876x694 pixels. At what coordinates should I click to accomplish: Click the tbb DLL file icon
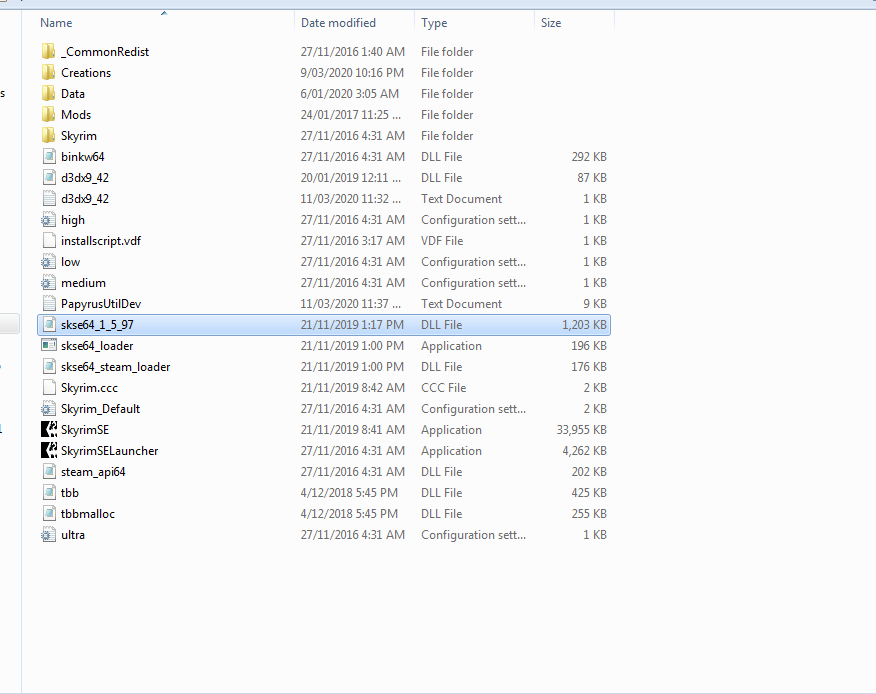tap(49, 493)
